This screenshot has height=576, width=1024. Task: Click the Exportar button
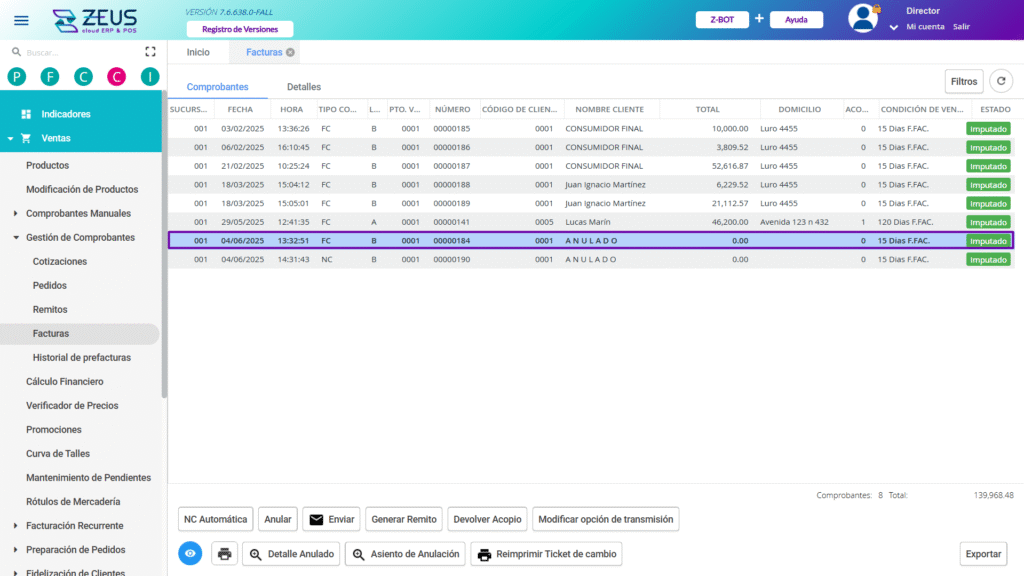pos(983,554)
